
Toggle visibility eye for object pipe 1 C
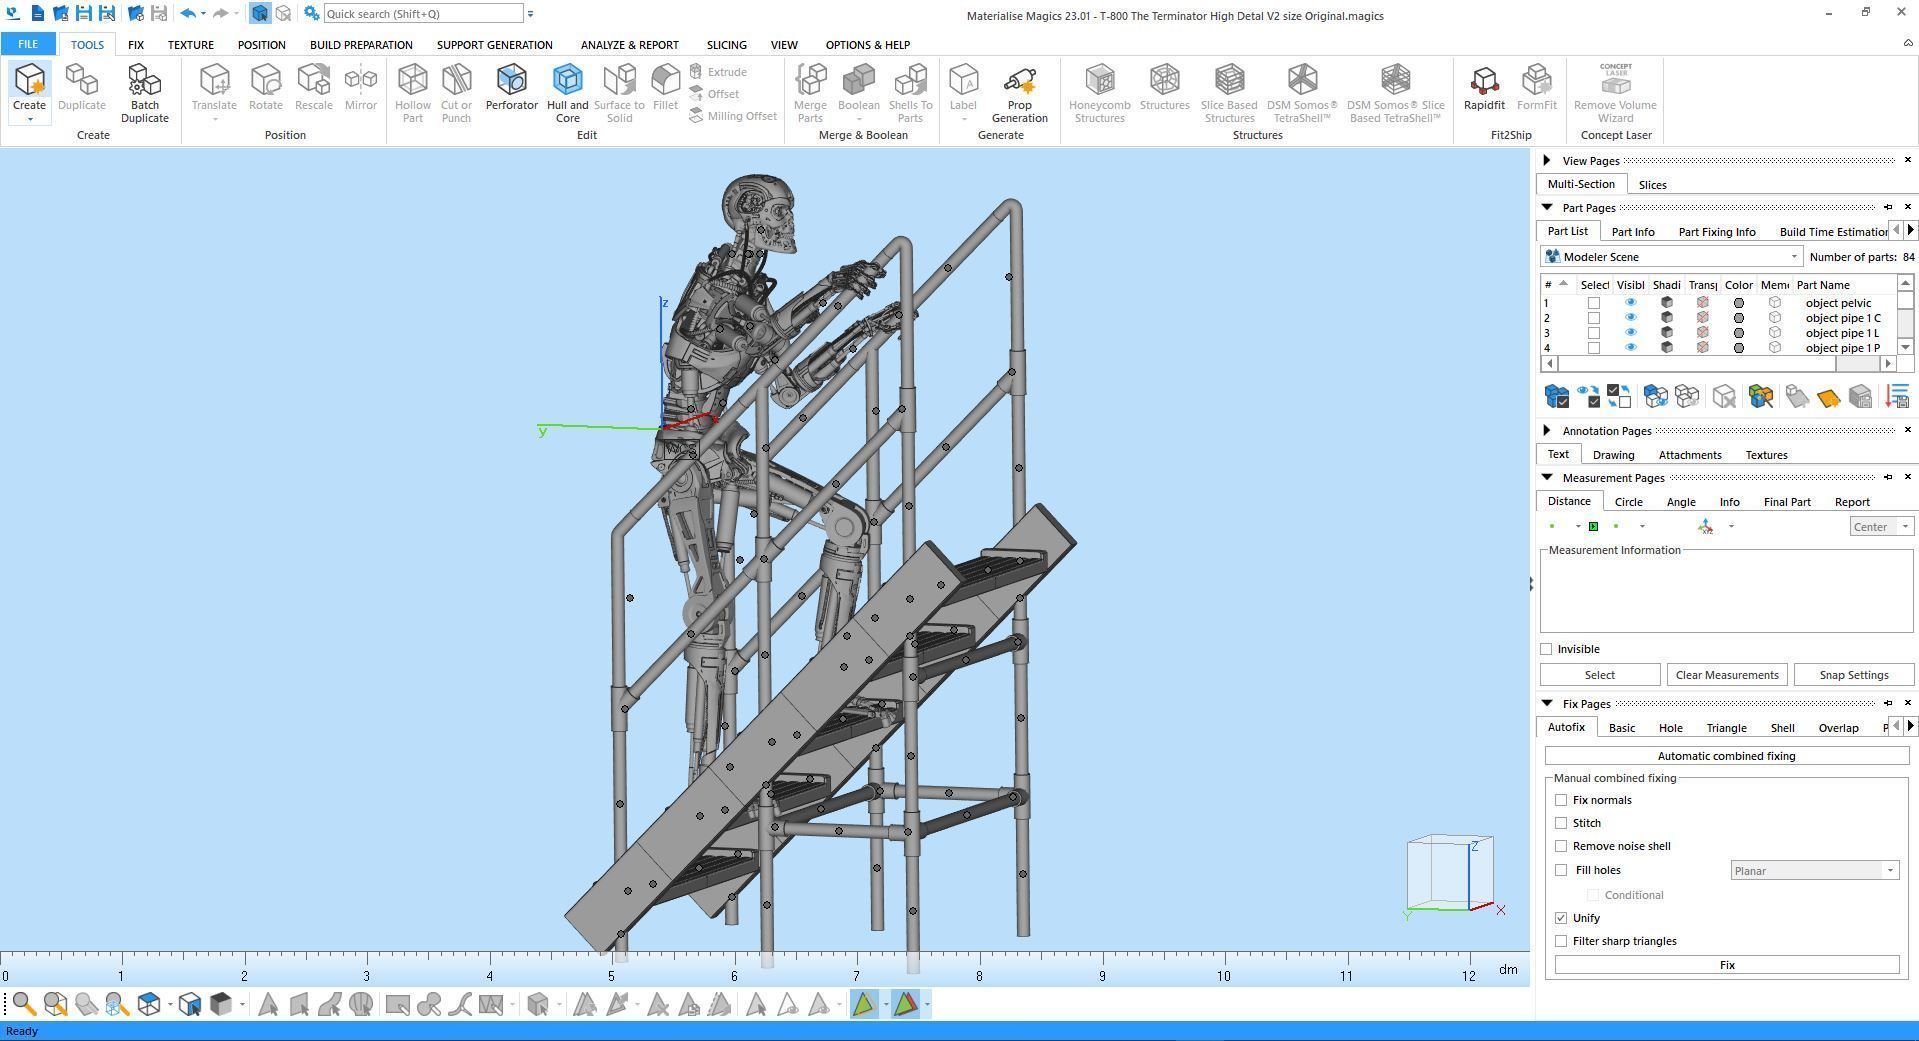[x=1630, y=318]
